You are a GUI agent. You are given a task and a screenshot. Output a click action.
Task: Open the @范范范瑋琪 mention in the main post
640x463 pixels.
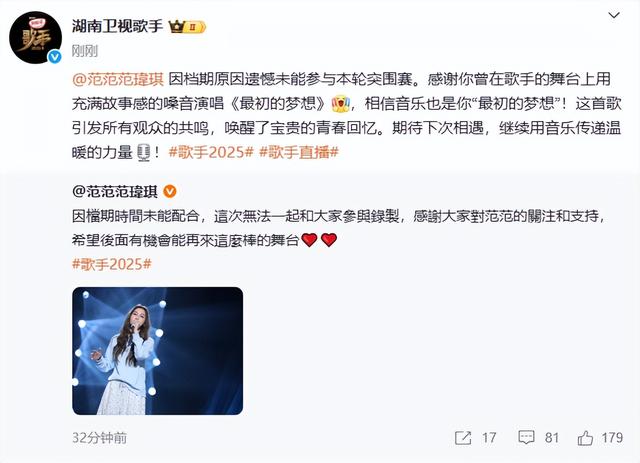click(118, 79)
